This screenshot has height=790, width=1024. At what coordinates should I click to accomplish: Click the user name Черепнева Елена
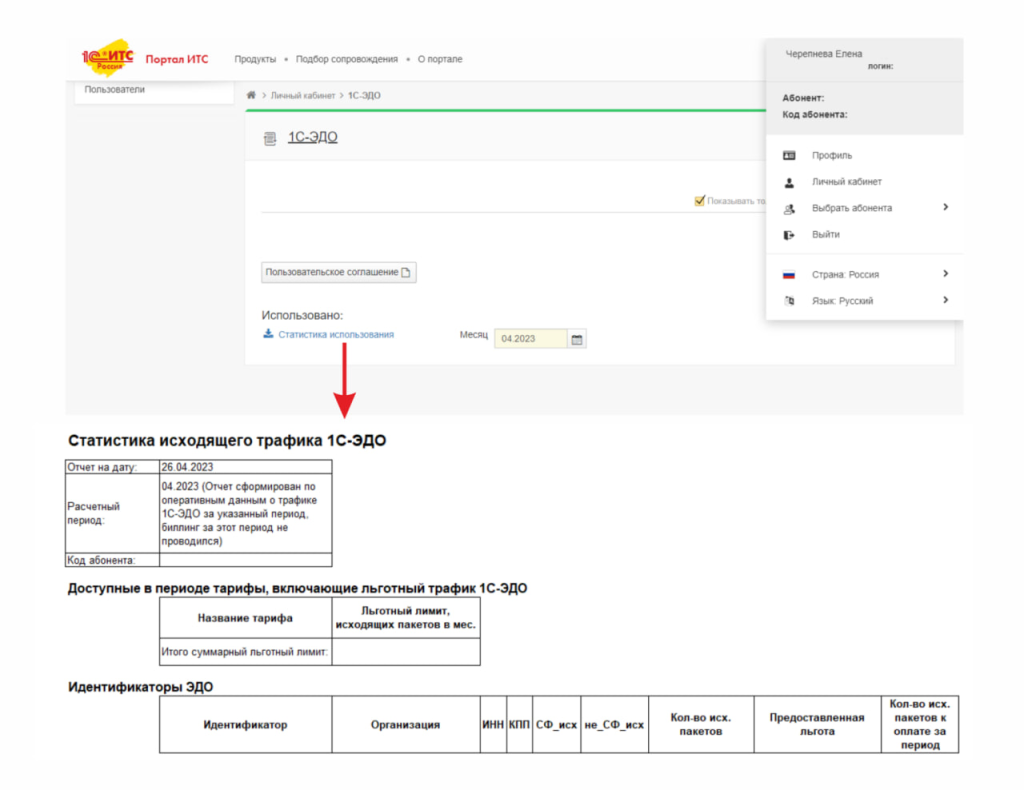824,54
